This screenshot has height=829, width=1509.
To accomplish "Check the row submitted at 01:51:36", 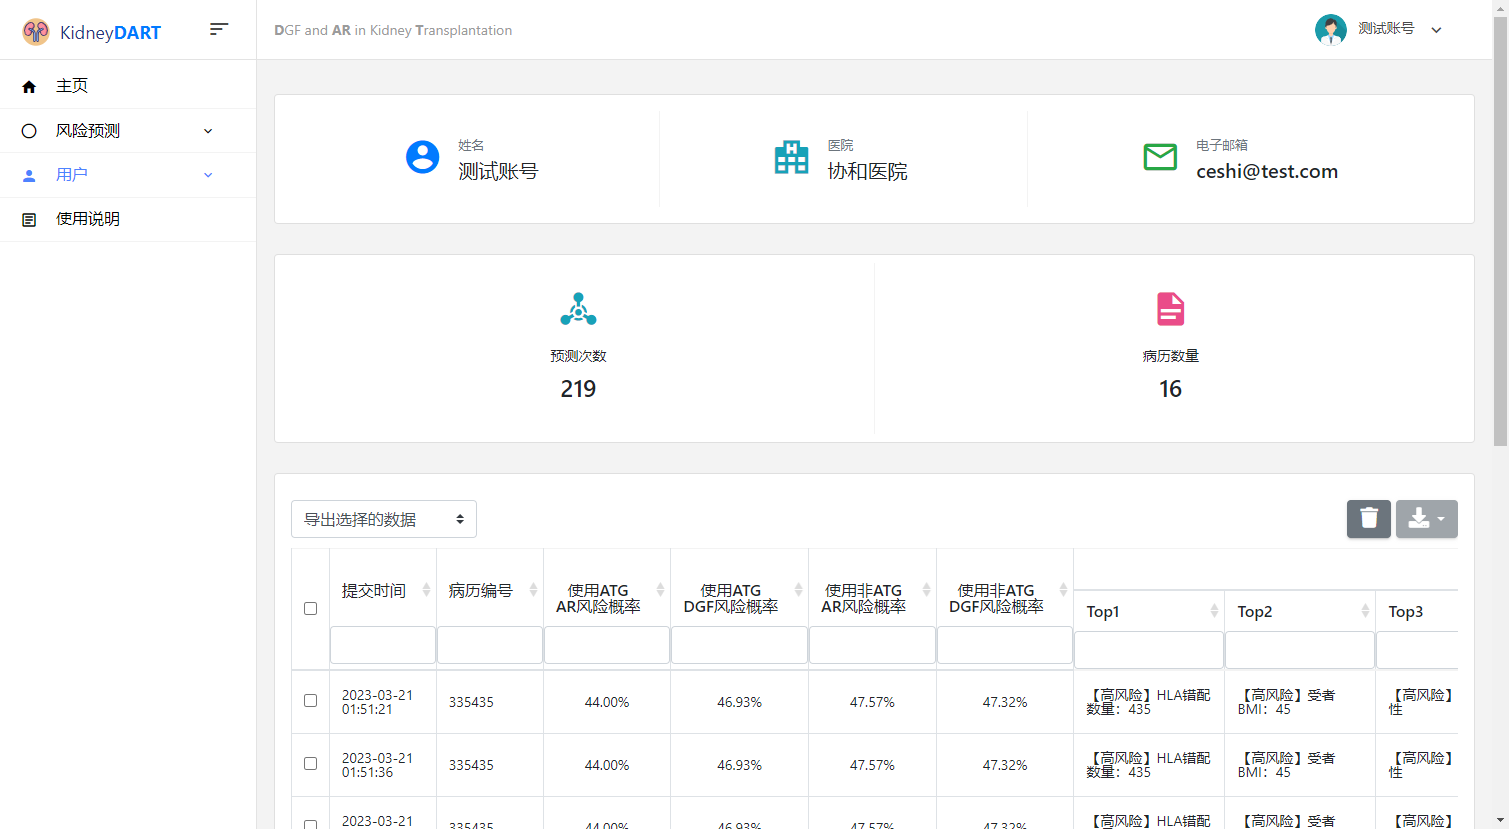I will tap(310, 764).
